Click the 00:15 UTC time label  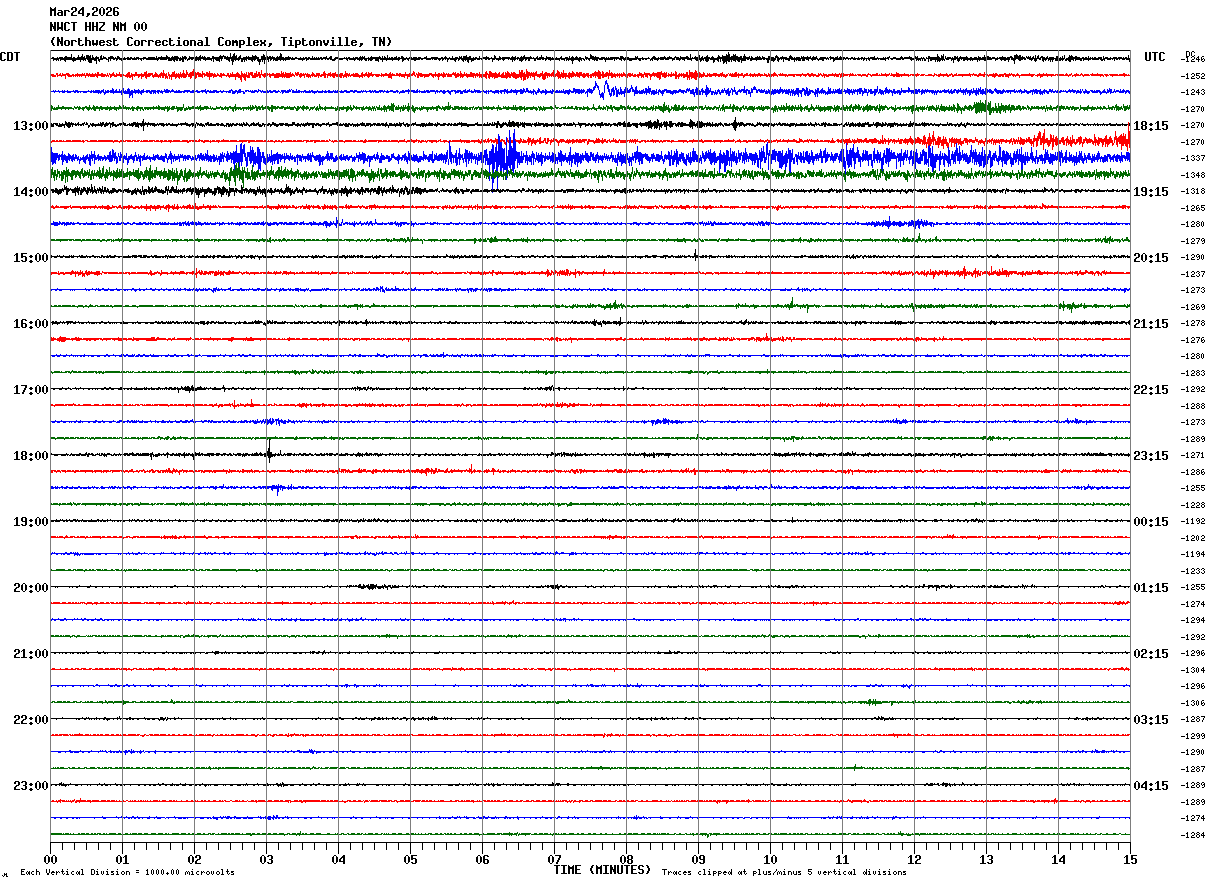pyautogui.click(x=1151, y=522)
